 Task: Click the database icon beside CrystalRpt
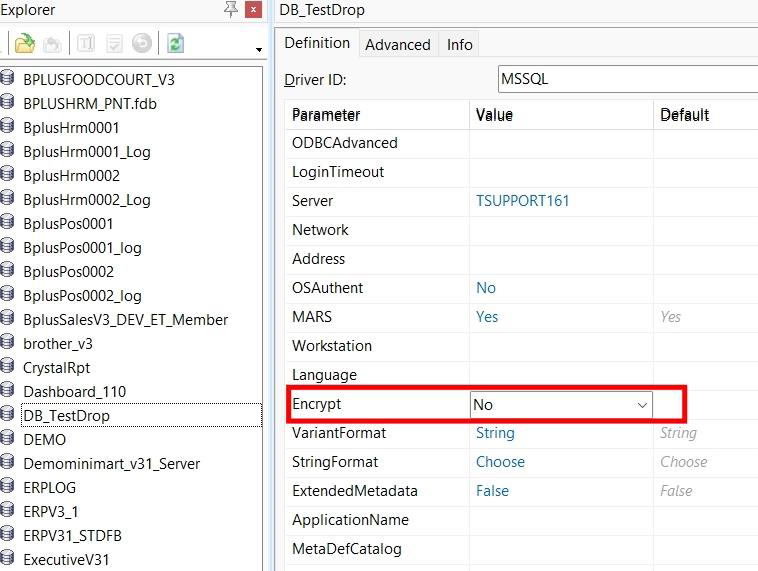[7, 367]
